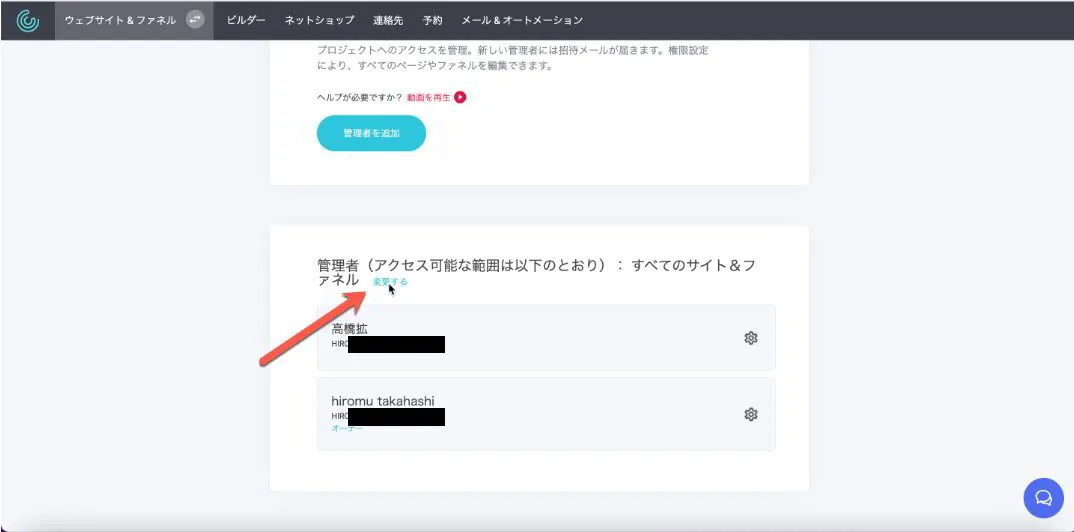1074x532 pixels.
Task: Open settings gear for hiromu takahashi
Action: [x=751, y=414]
